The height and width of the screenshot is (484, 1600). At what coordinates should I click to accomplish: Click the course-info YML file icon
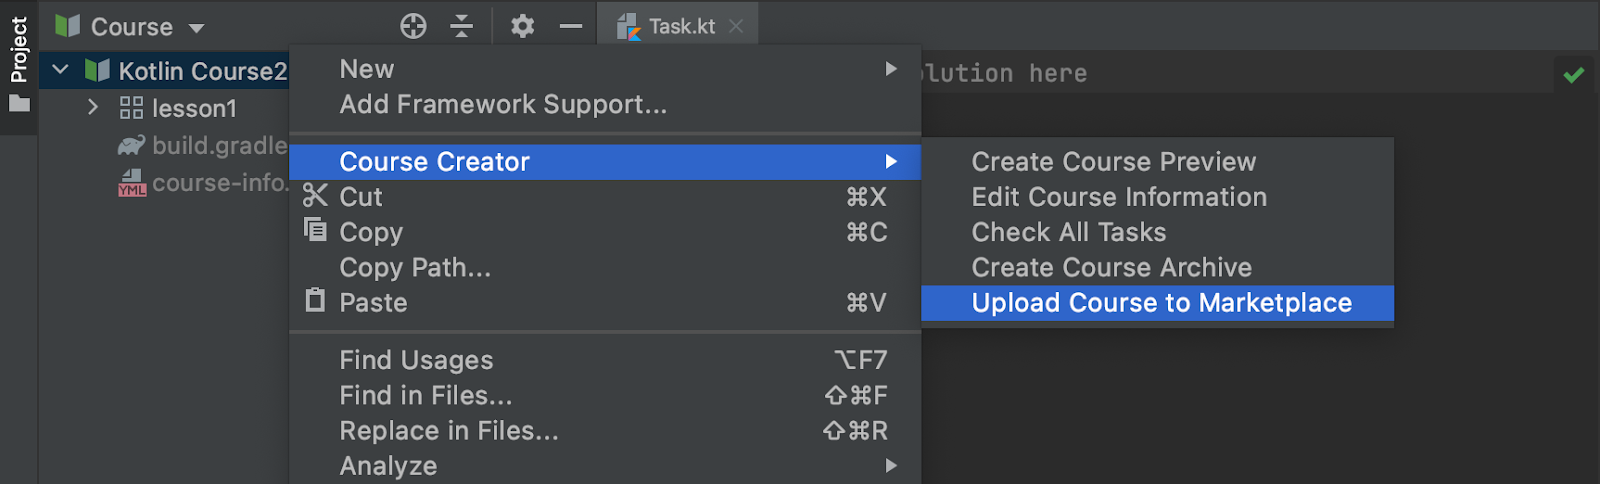pos(131,183)
